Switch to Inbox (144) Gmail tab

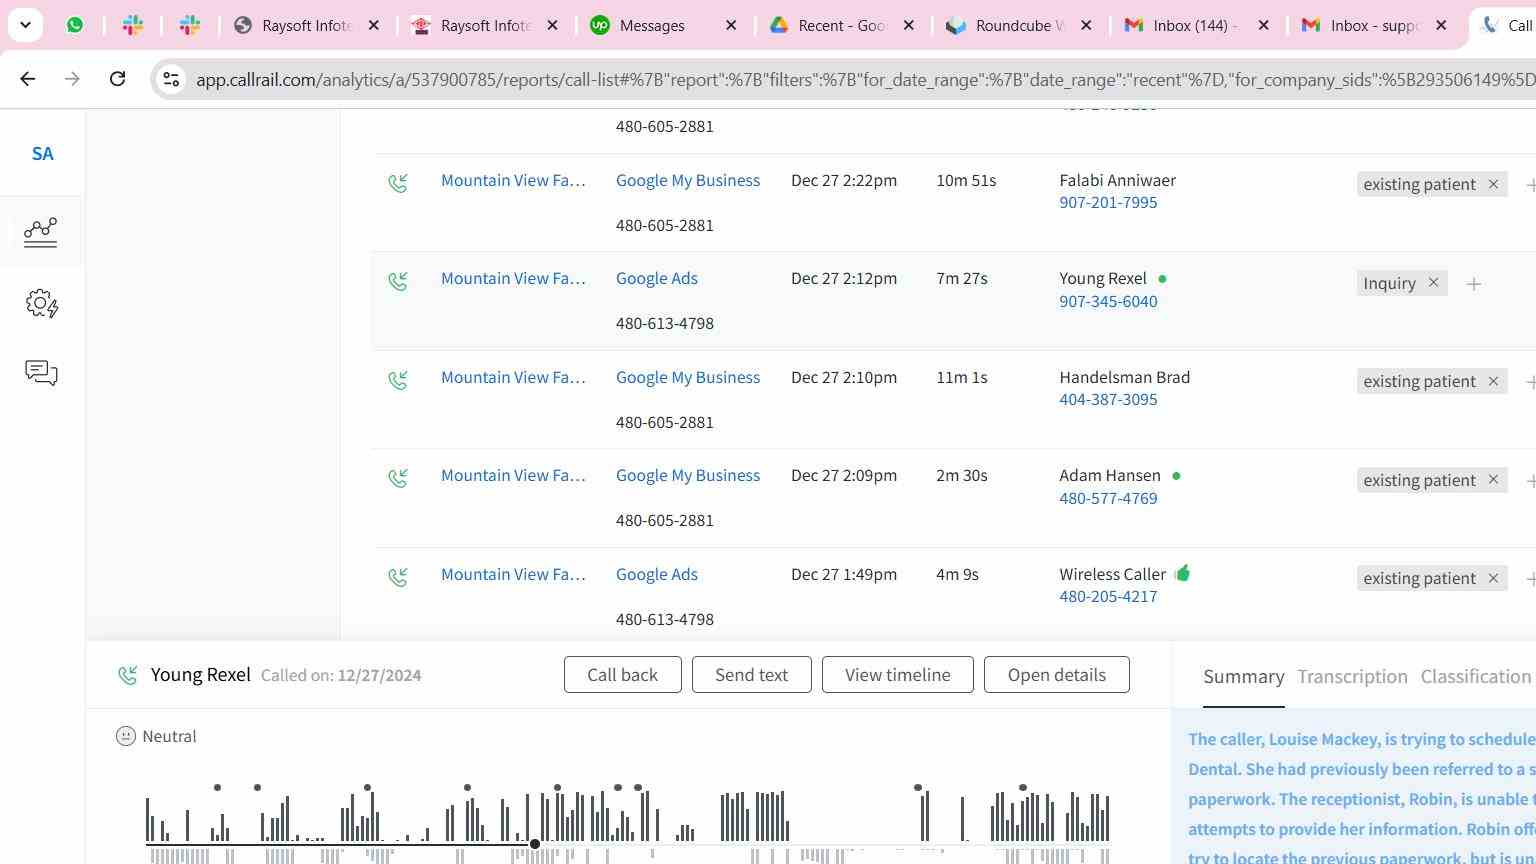pyautogui.click(x=1195, y=25)
